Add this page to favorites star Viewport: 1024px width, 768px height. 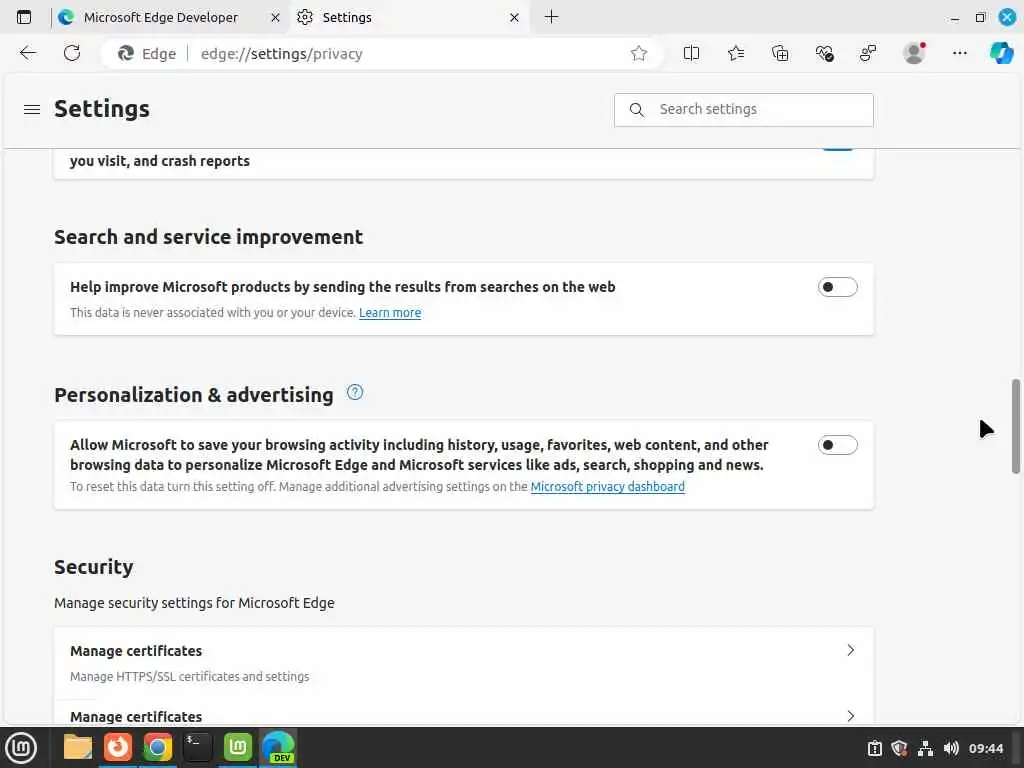click(639, 54)
